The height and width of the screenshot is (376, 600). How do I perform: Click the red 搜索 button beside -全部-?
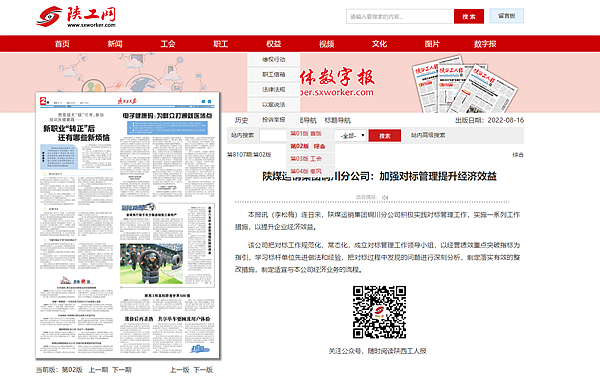tap(385, 135)
